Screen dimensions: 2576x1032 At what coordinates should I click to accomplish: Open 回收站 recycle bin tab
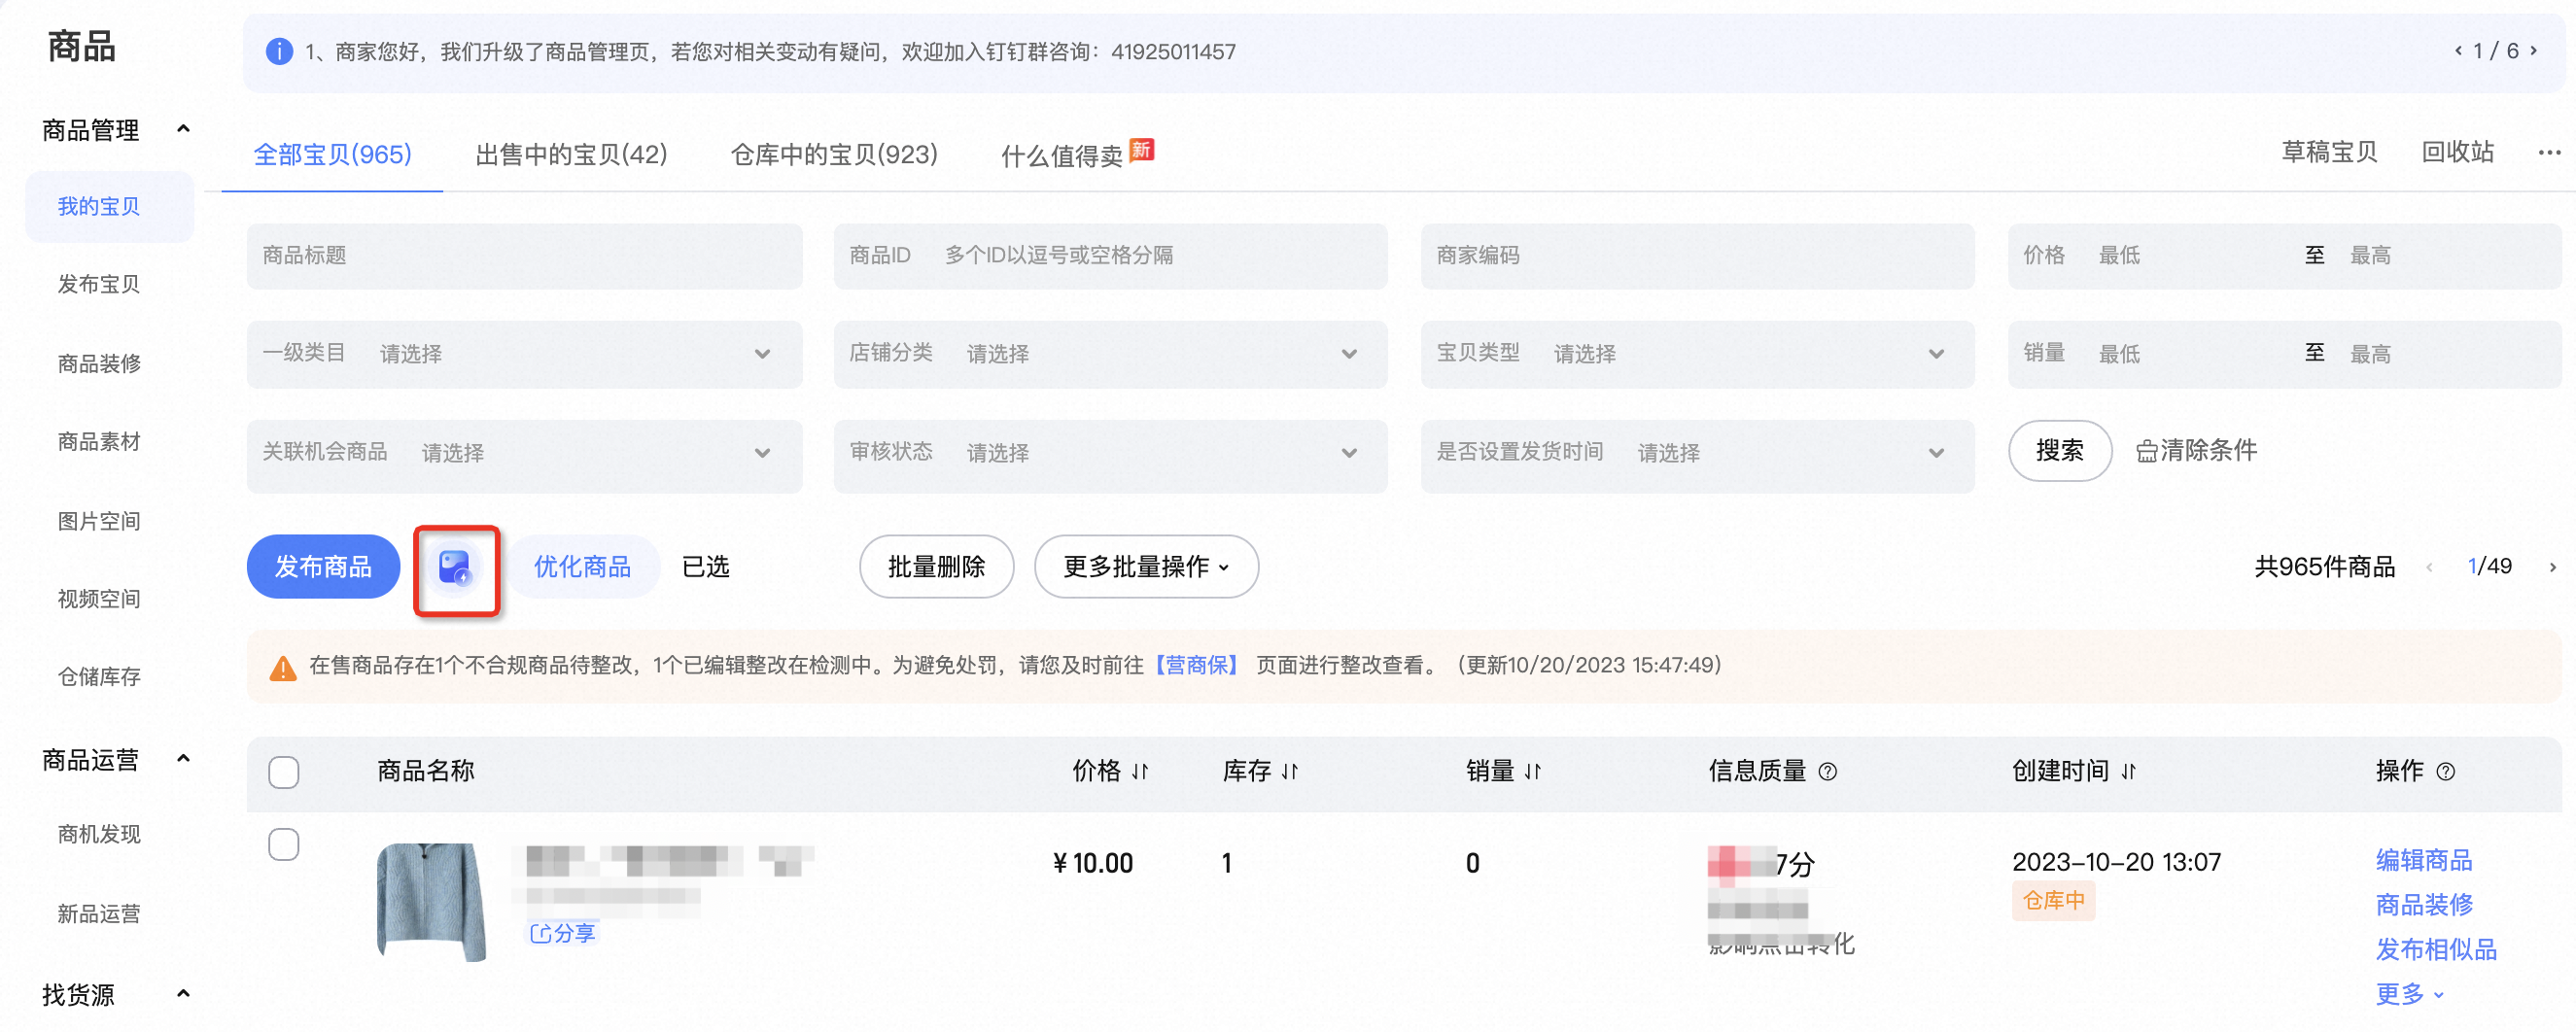pos(2458,152)
